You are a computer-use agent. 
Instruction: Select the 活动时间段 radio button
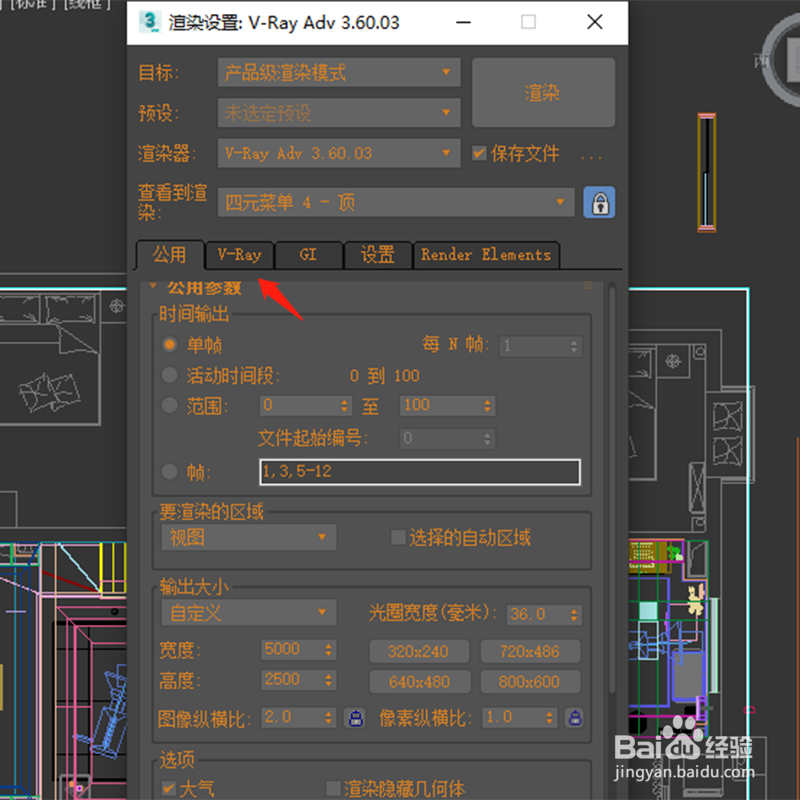tap(169, 376)
